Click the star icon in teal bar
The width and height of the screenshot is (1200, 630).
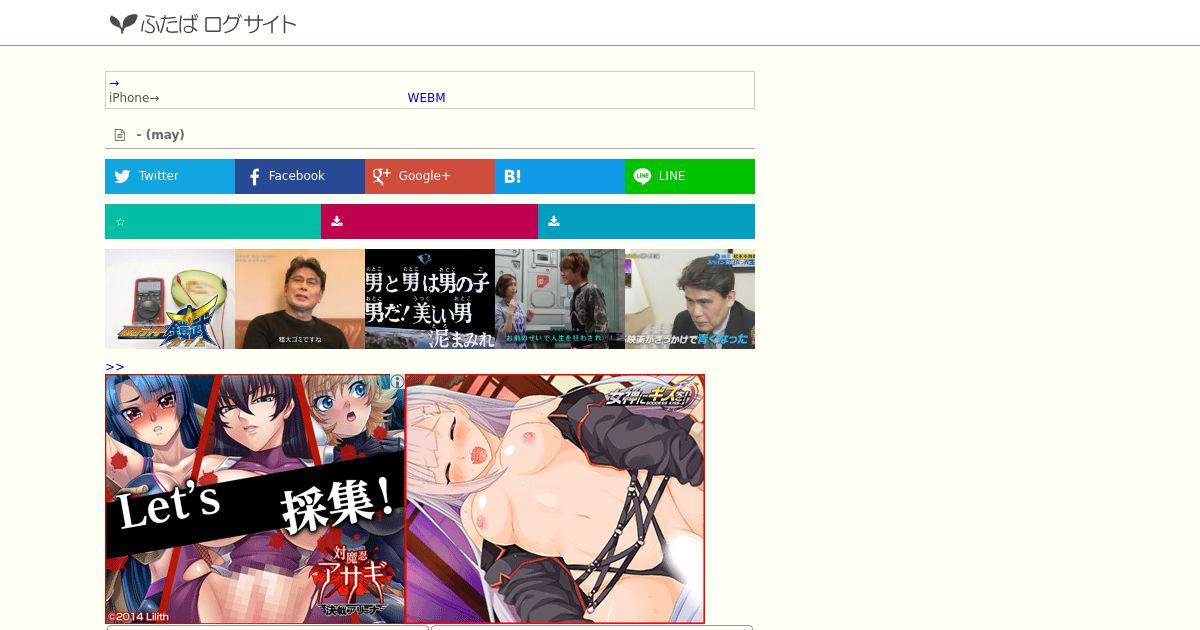pos(120,222)
